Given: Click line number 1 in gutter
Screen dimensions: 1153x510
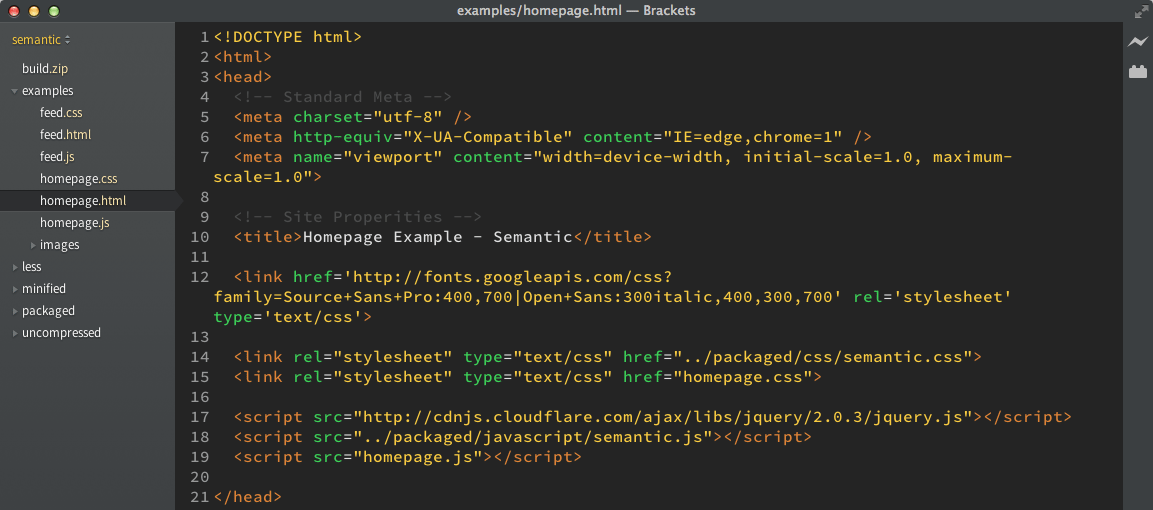Looking at the screenshot, I should click(205, 37).
